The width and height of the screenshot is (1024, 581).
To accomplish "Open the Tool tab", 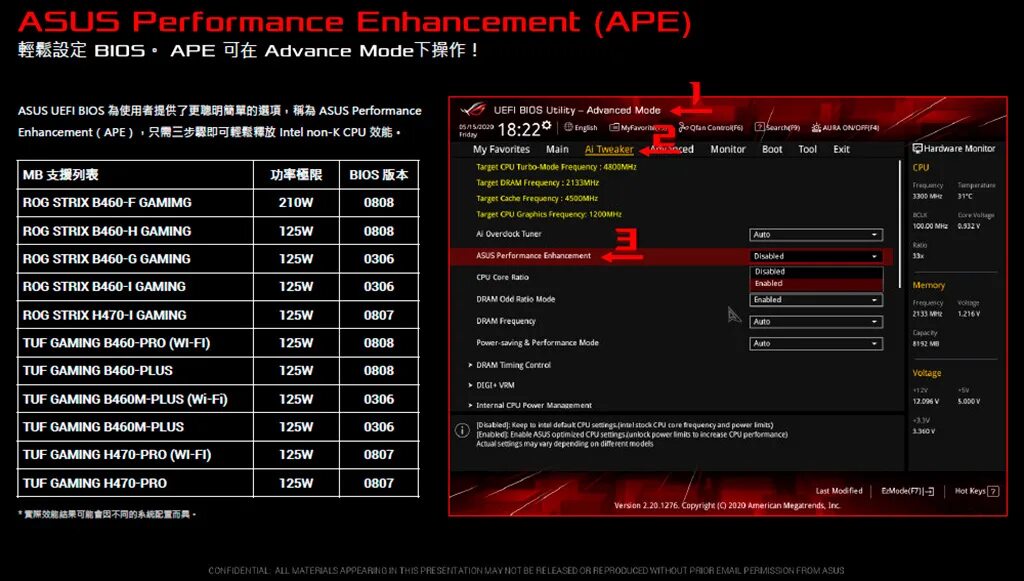I will (x=807, y=149).
